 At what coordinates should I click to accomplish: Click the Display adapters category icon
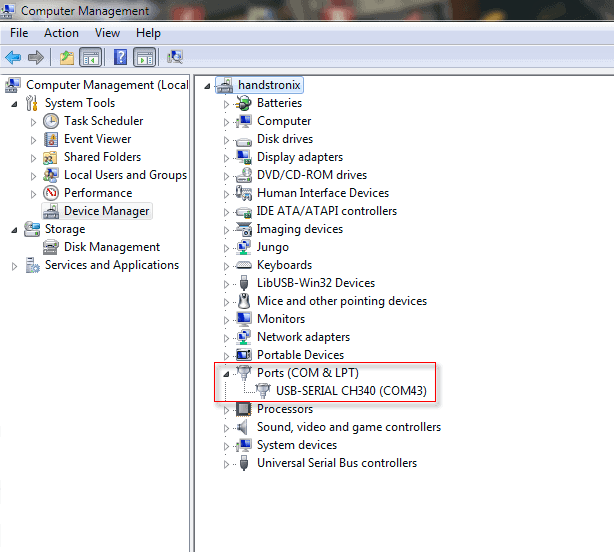point(244,157)
